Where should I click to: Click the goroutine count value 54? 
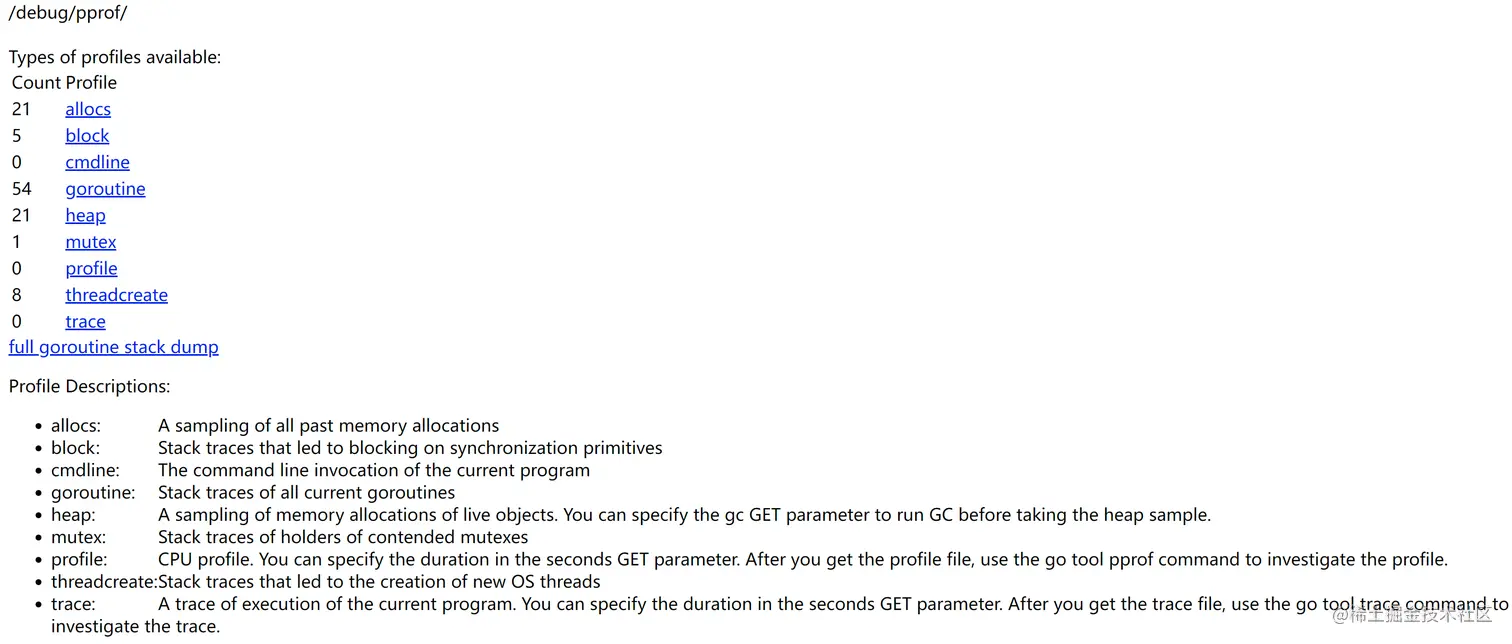(22, 189)
